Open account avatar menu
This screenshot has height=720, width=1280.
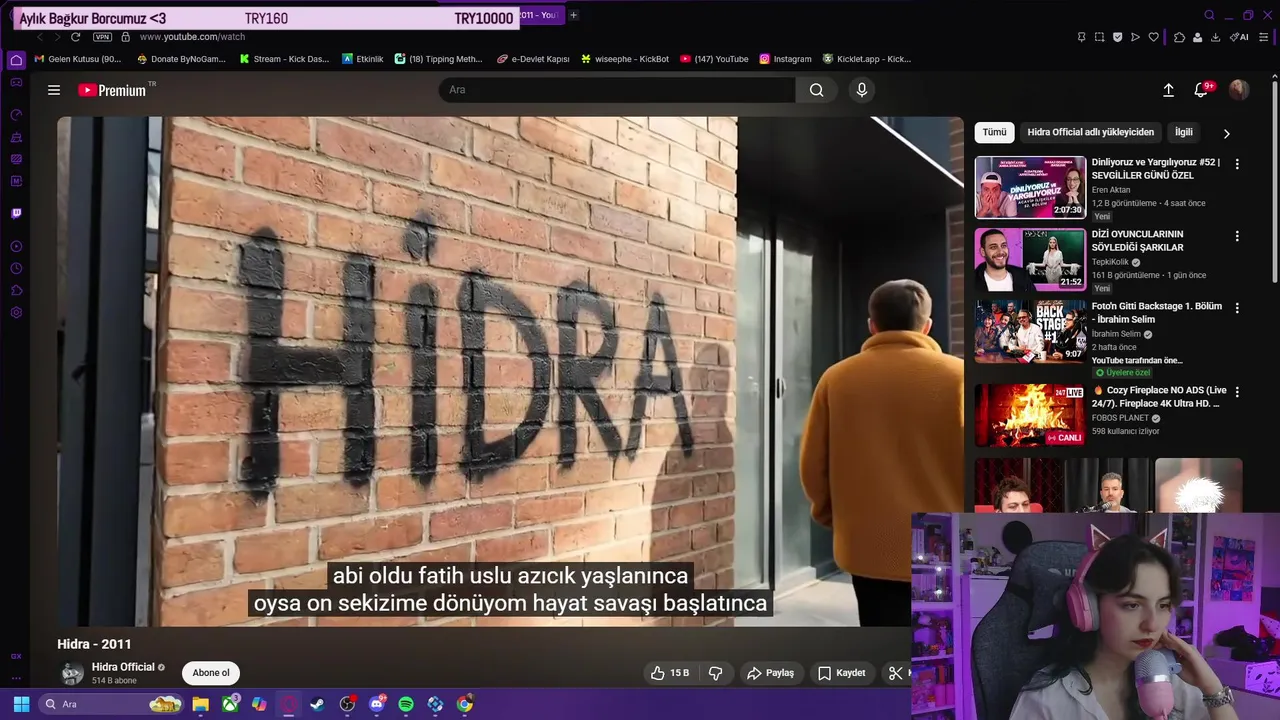(1239, 90)
